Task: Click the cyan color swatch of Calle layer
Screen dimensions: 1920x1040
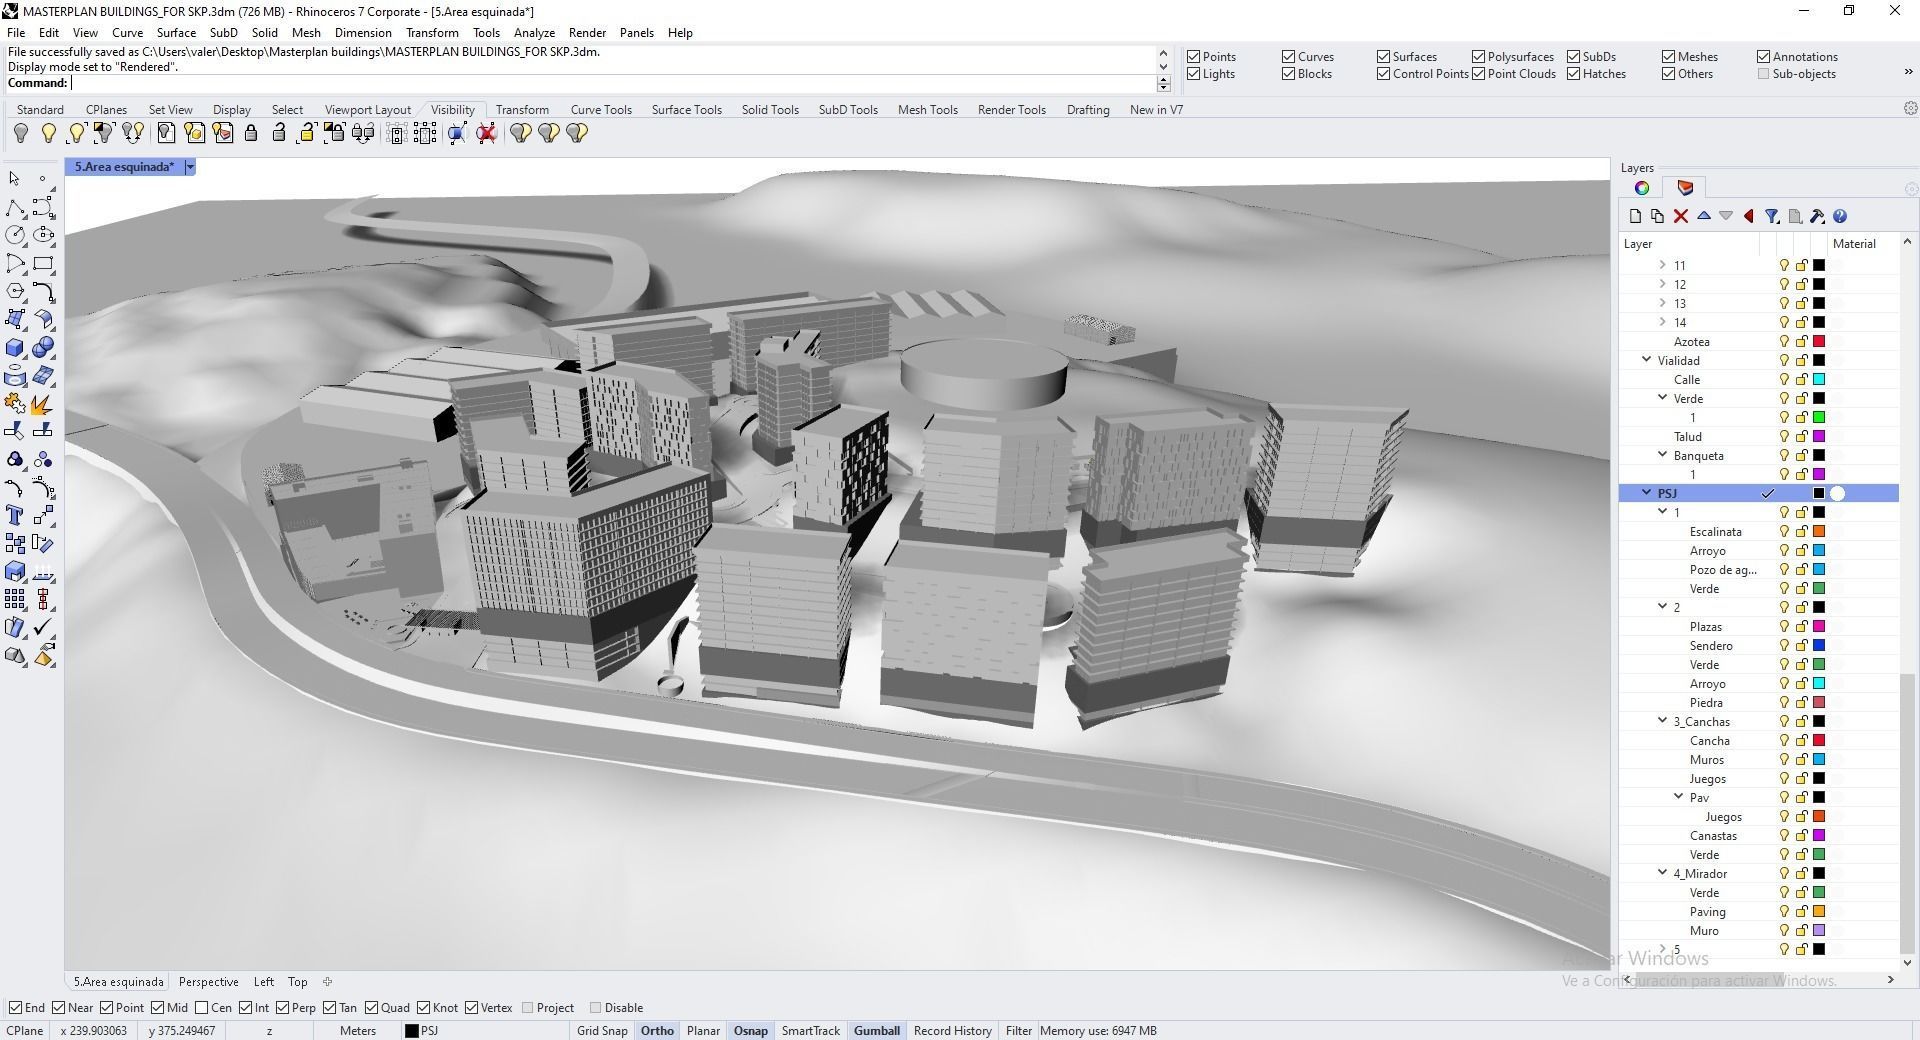Action: [x=1819, y=380]
